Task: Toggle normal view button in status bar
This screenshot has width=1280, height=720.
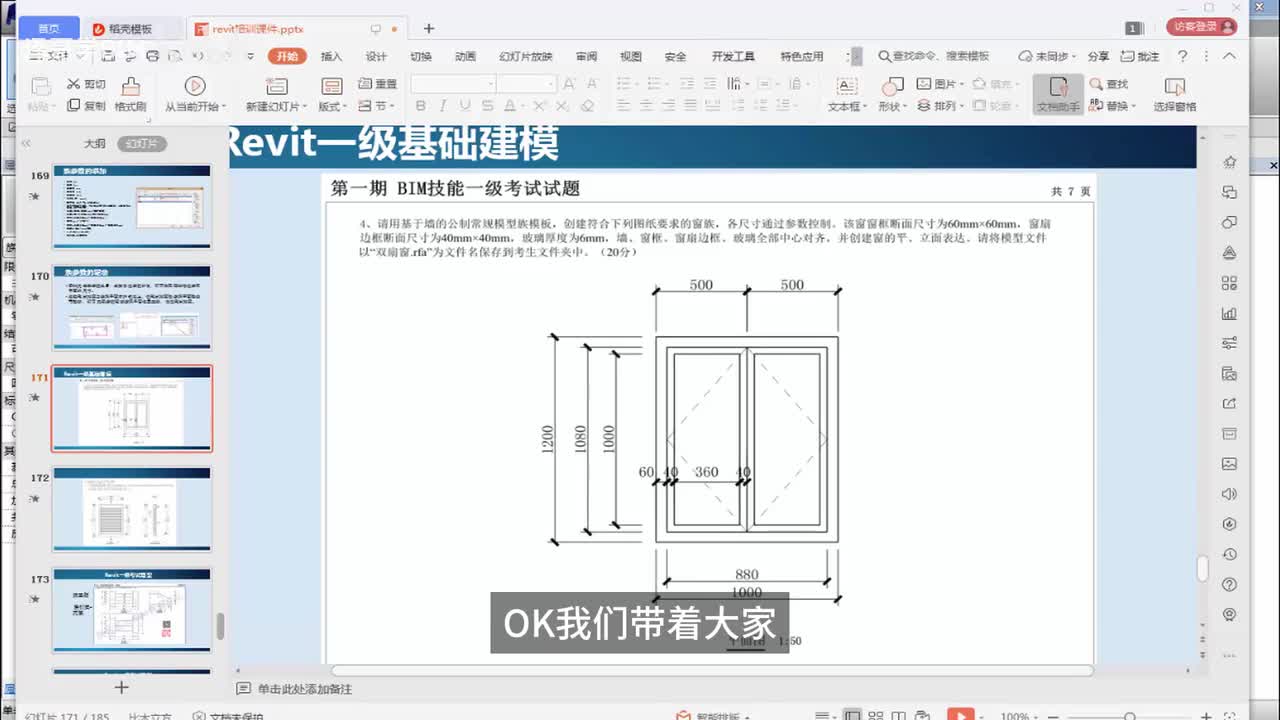Action: (853, 716)
